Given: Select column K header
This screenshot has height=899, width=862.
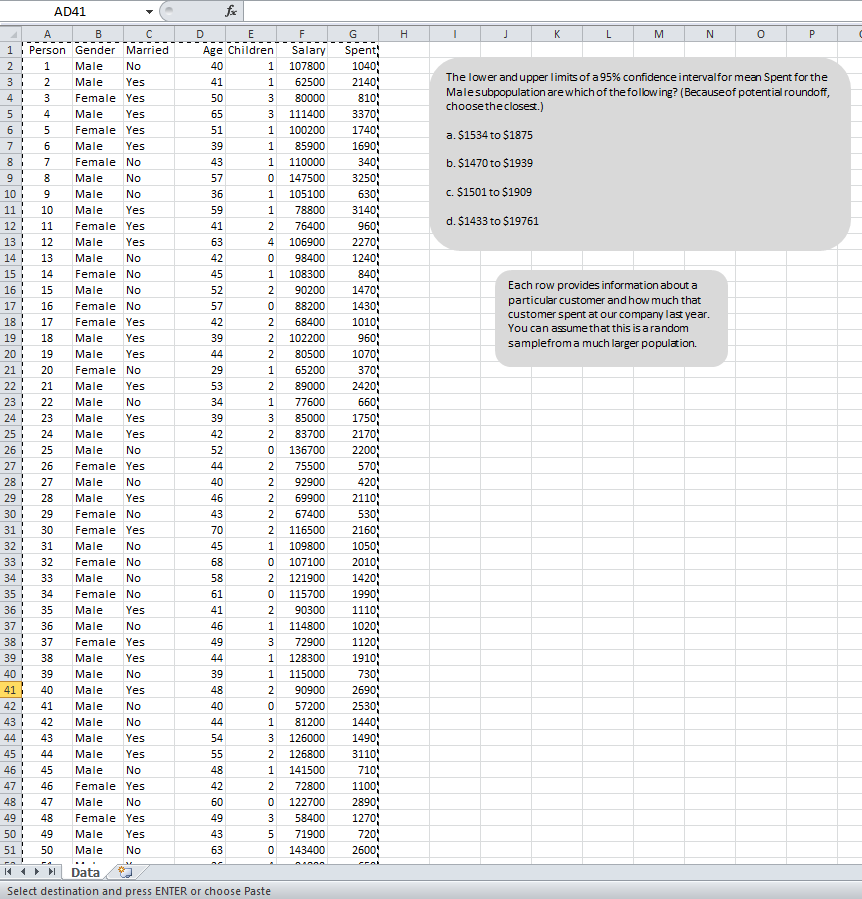Looking at the screenshot, I should [x=557, y=34].
